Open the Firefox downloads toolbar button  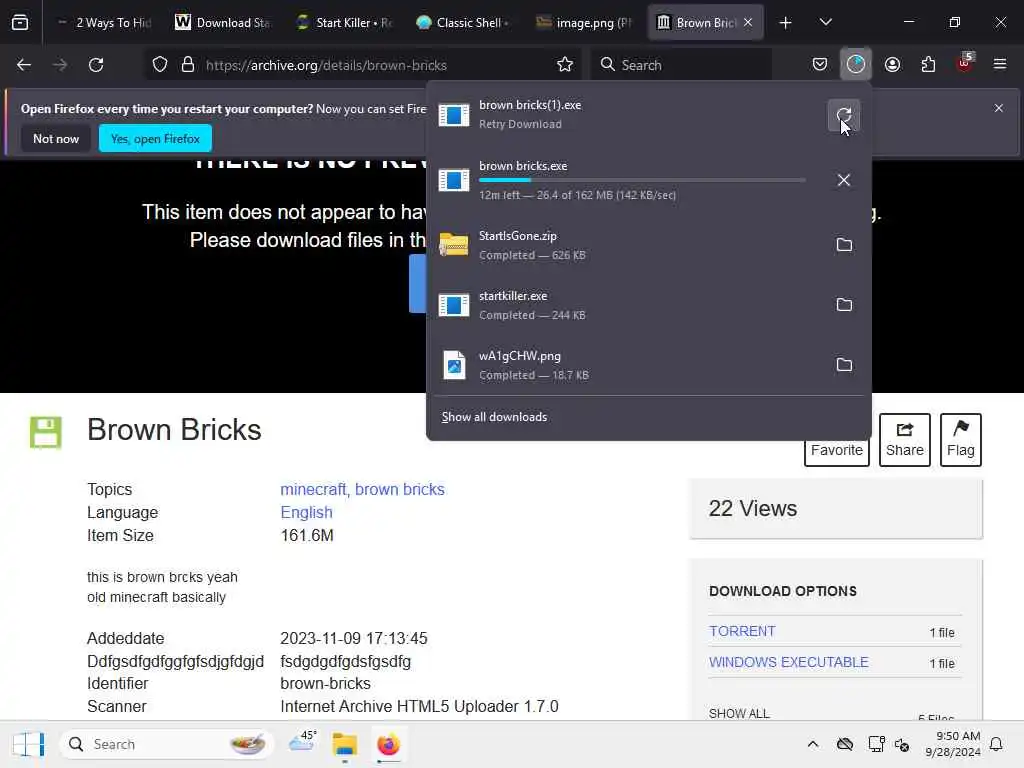tap(856, 65)
